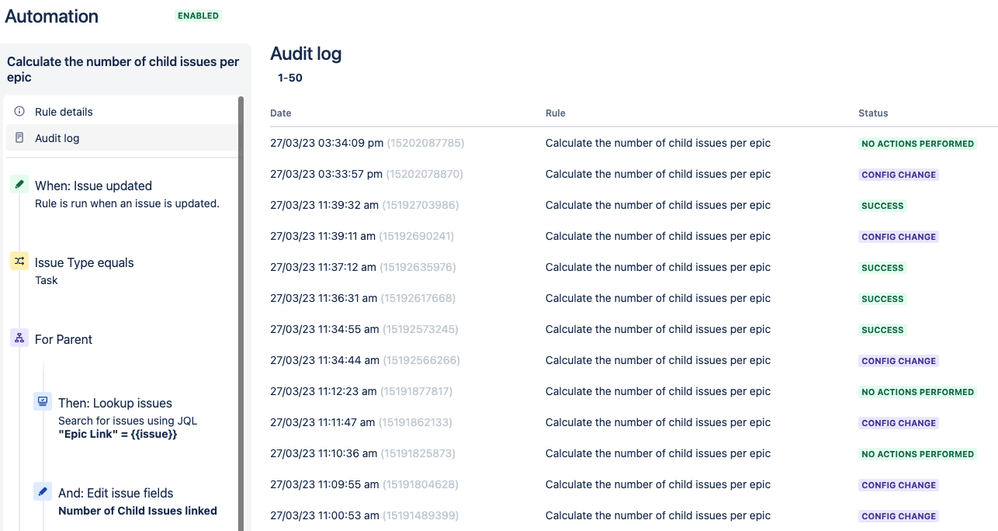Select the Edit issue fields pencil icon
Screen dimensions: 998x531
coord(43,492)
